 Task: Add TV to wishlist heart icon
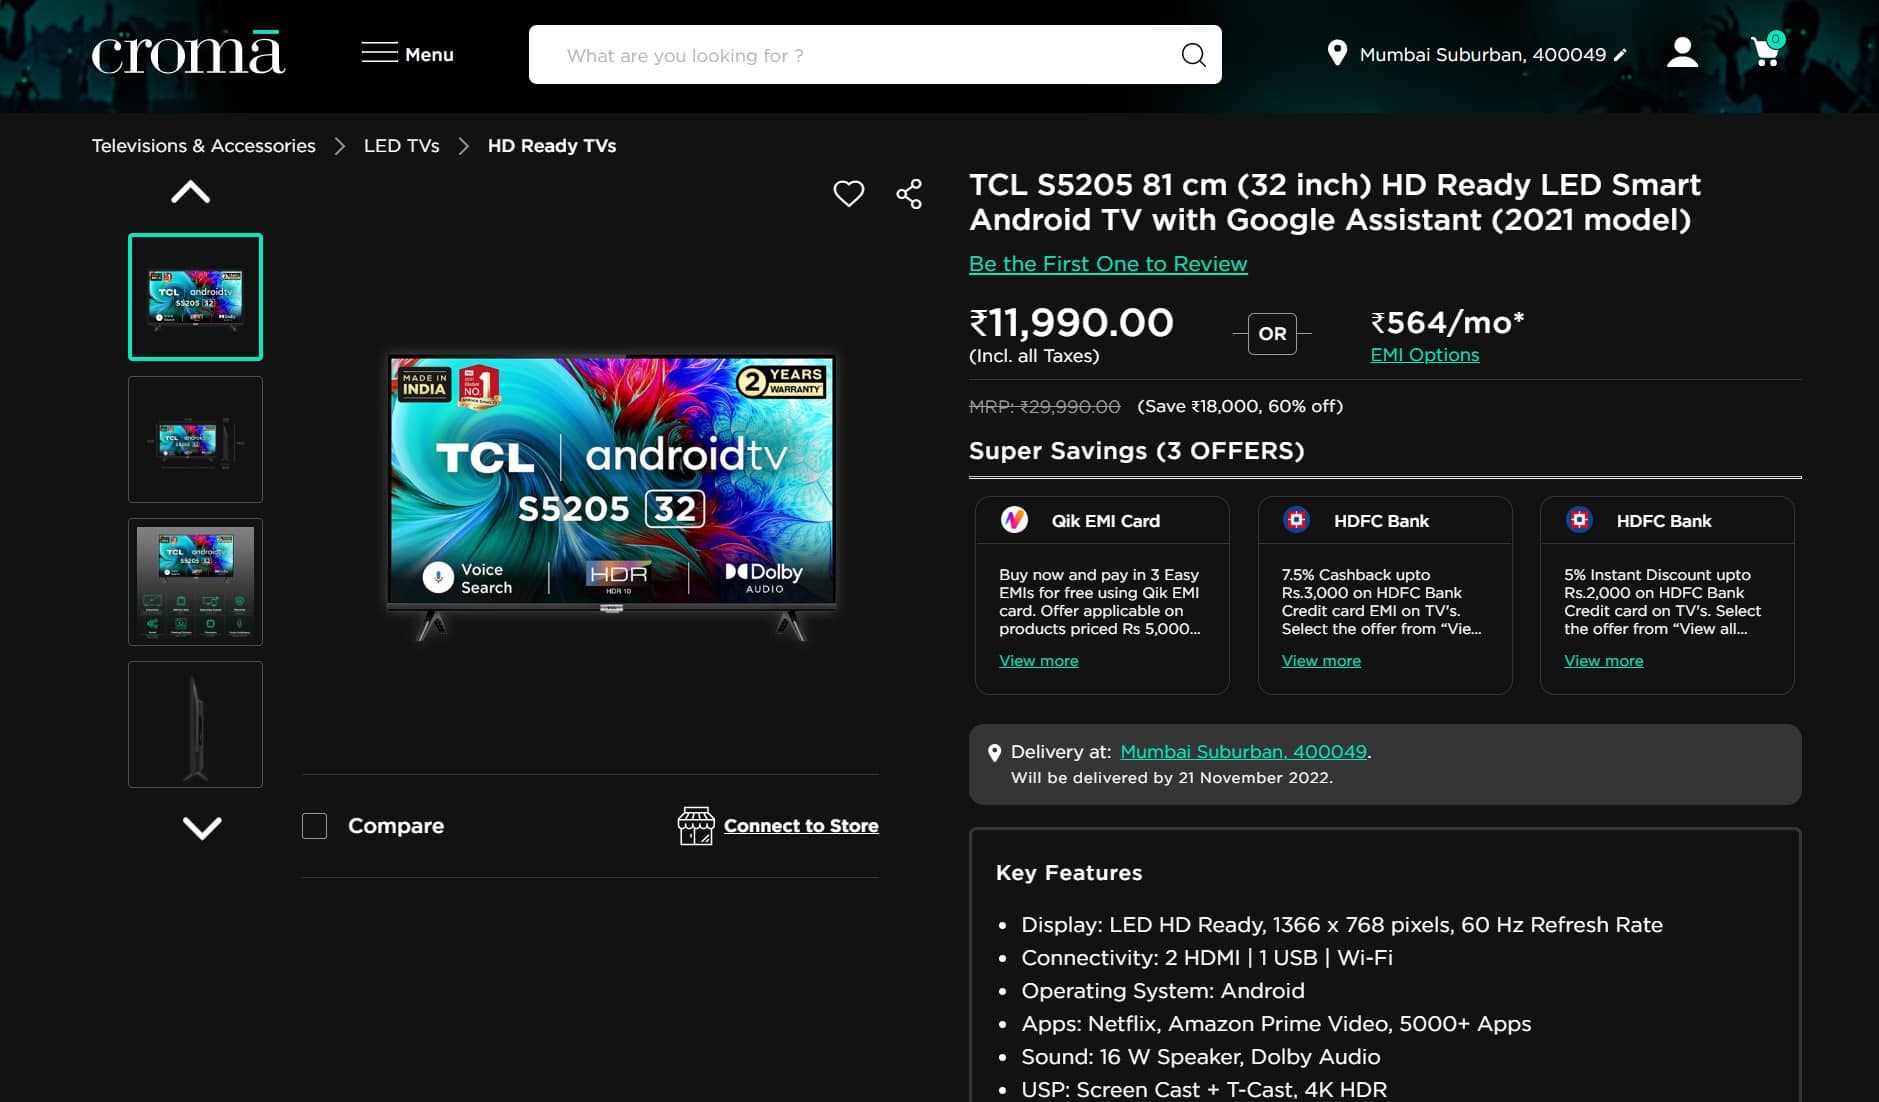(x=849, y=194)
